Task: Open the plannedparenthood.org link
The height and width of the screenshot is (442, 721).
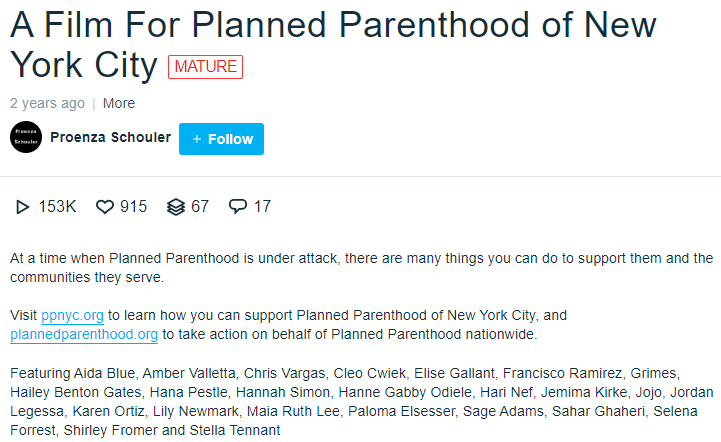Action: pyautogui.click(x=84, y=334)
